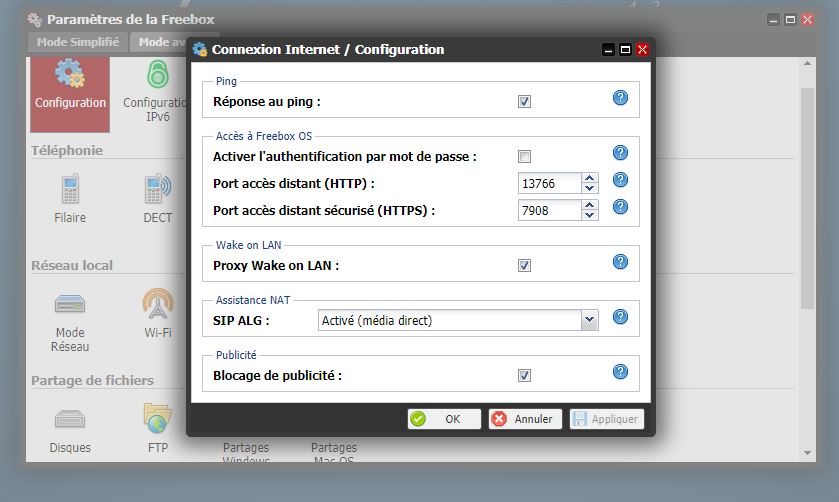Click help icon beside SIP ALG
This screenshot has height=502, width=839.
(620, 317)
